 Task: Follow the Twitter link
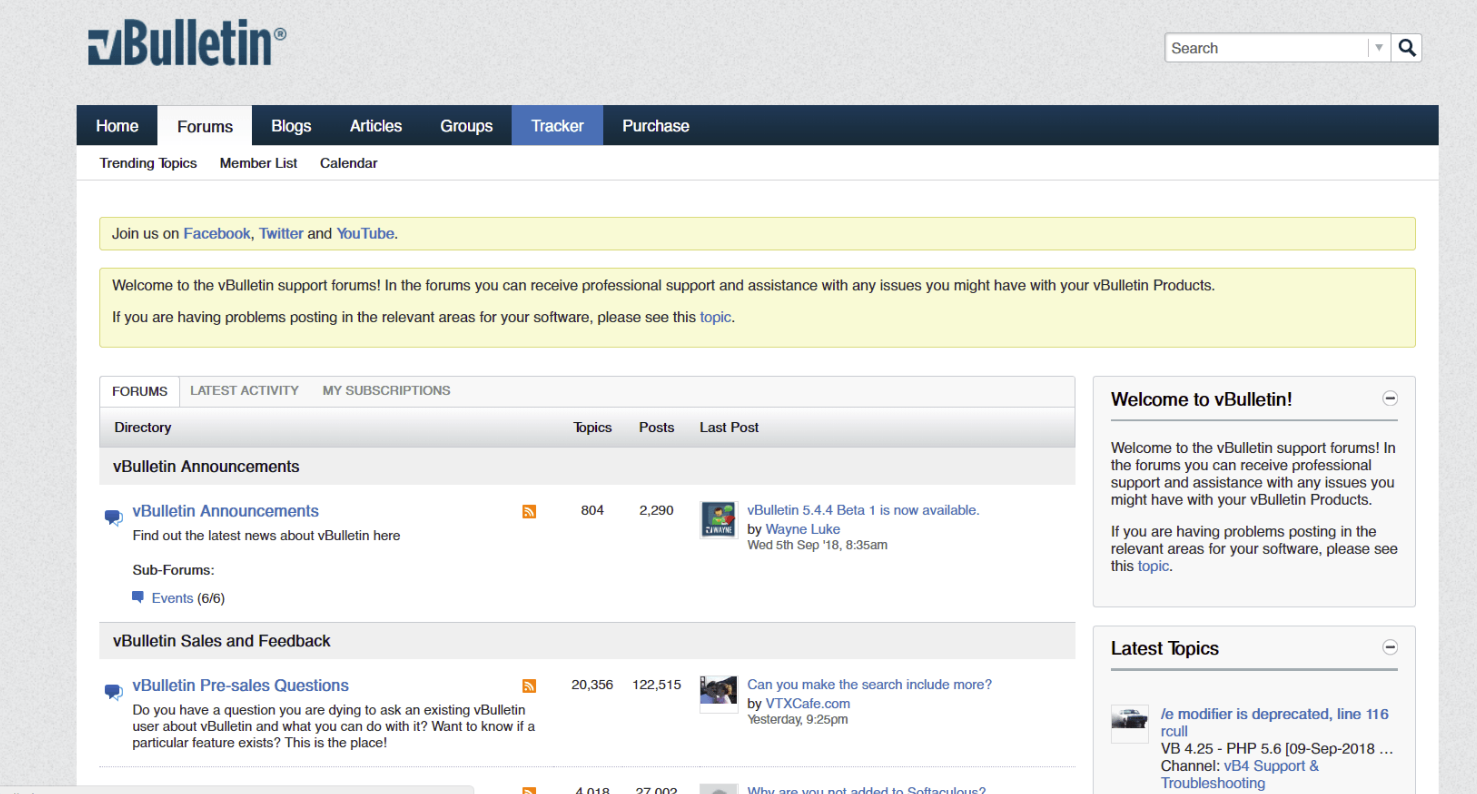click(x=281, y=233)
